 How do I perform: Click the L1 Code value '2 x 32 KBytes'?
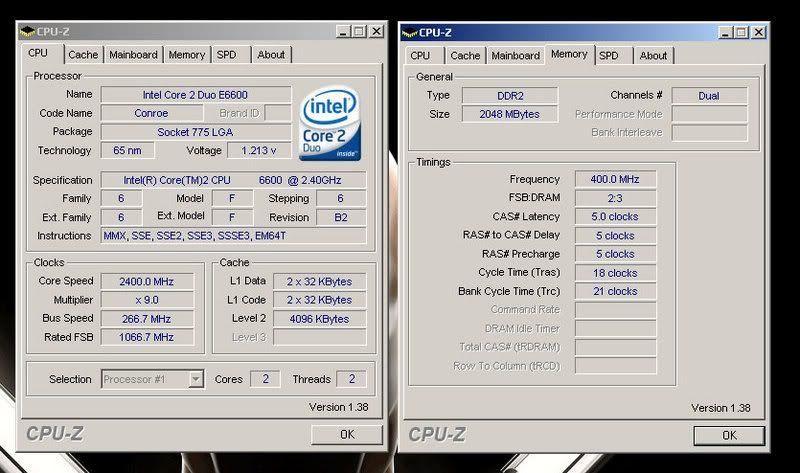pos(319,300)
